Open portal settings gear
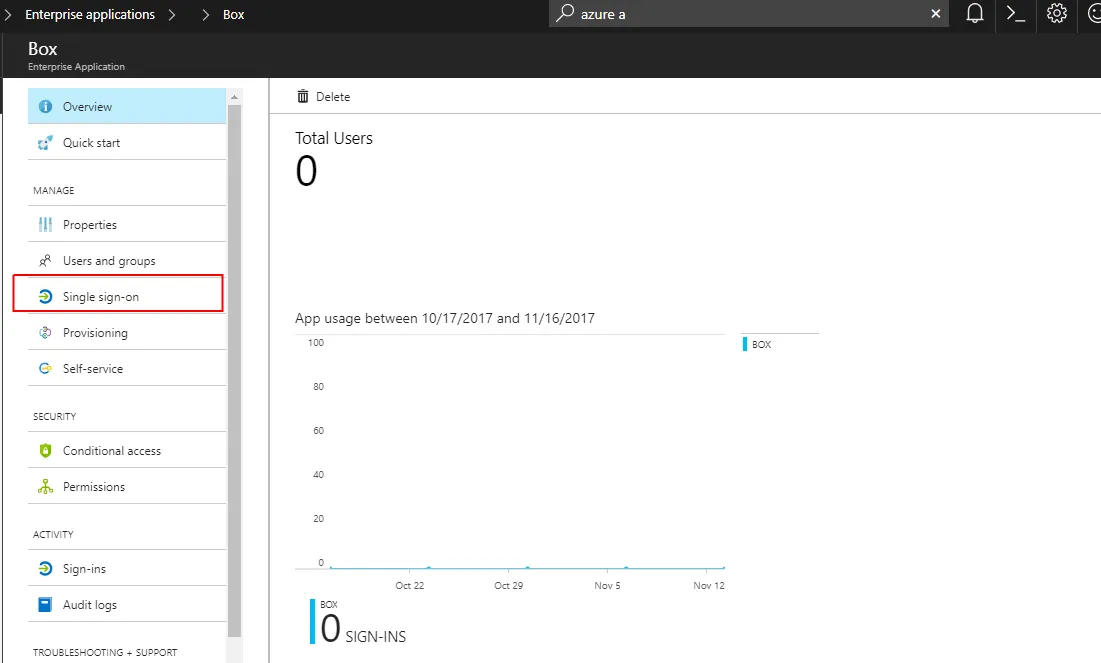This screenshot has height=663, width=1101. pos(1056,13)
